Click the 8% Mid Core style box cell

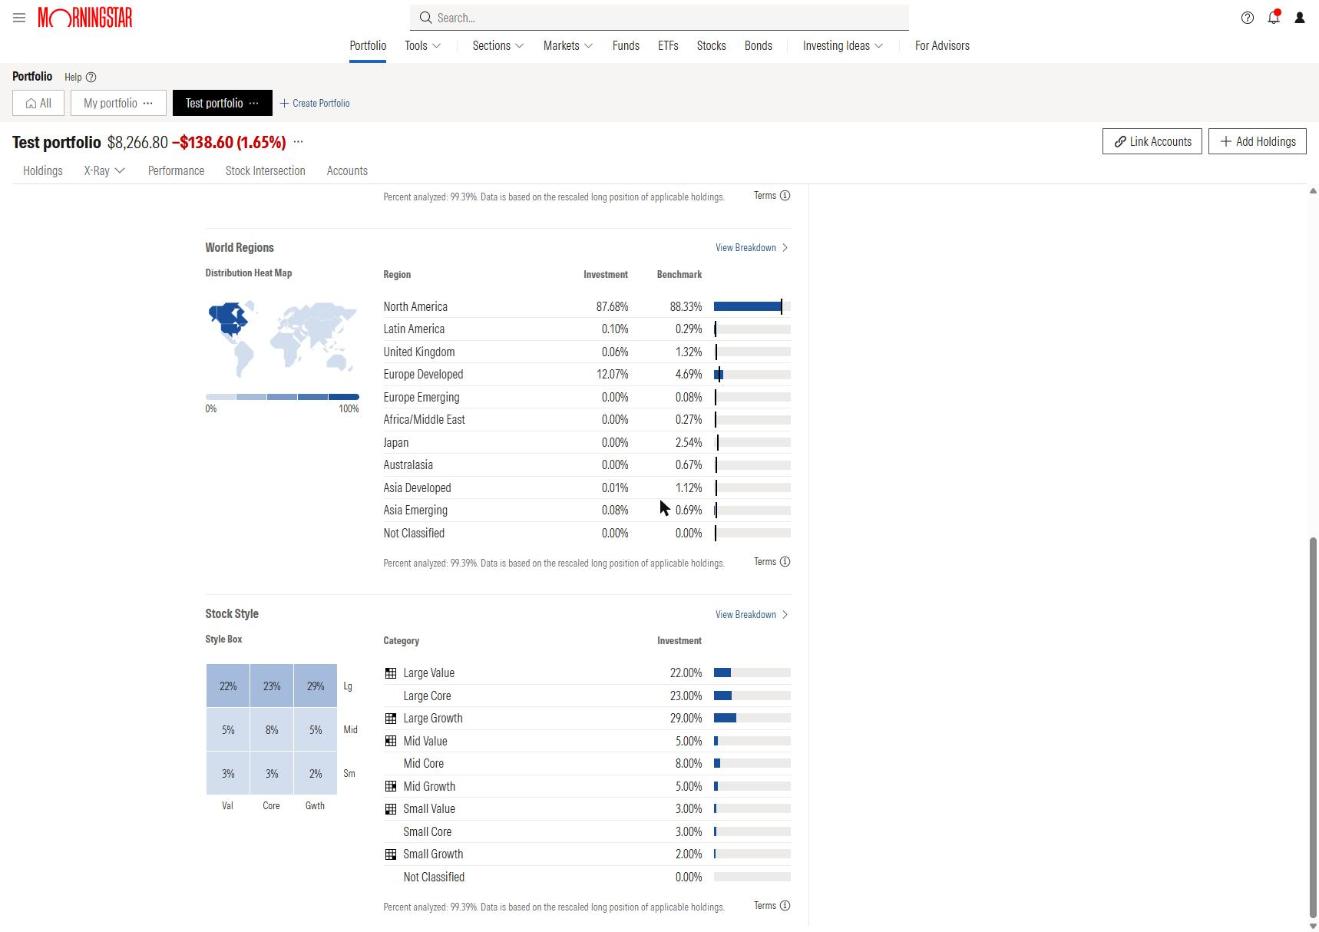[271, 730]
